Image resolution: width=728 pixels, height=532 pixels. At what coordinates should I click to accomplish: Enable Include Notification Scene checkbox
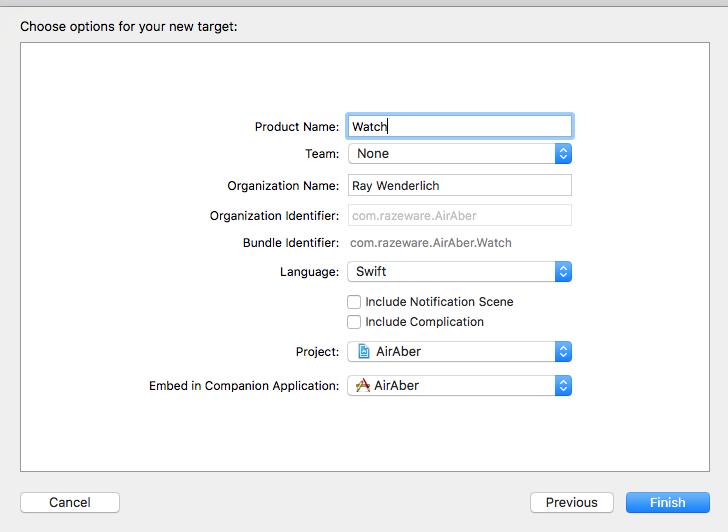354,302
